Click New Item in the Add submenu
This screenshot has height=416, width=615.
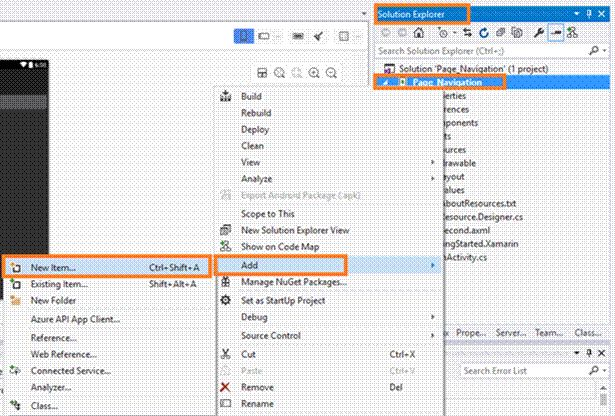point(108,267)
